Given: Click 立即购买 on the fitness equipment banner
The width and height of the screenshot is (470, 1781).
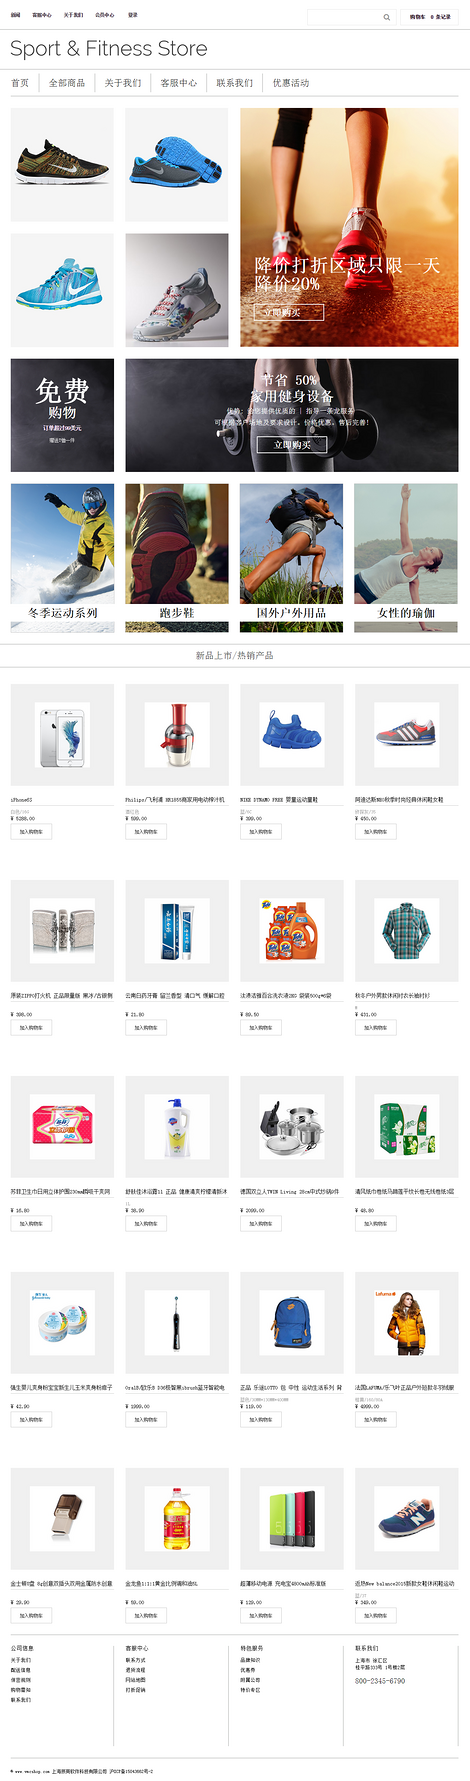Looking at the screenshot, I should [292, 444].
